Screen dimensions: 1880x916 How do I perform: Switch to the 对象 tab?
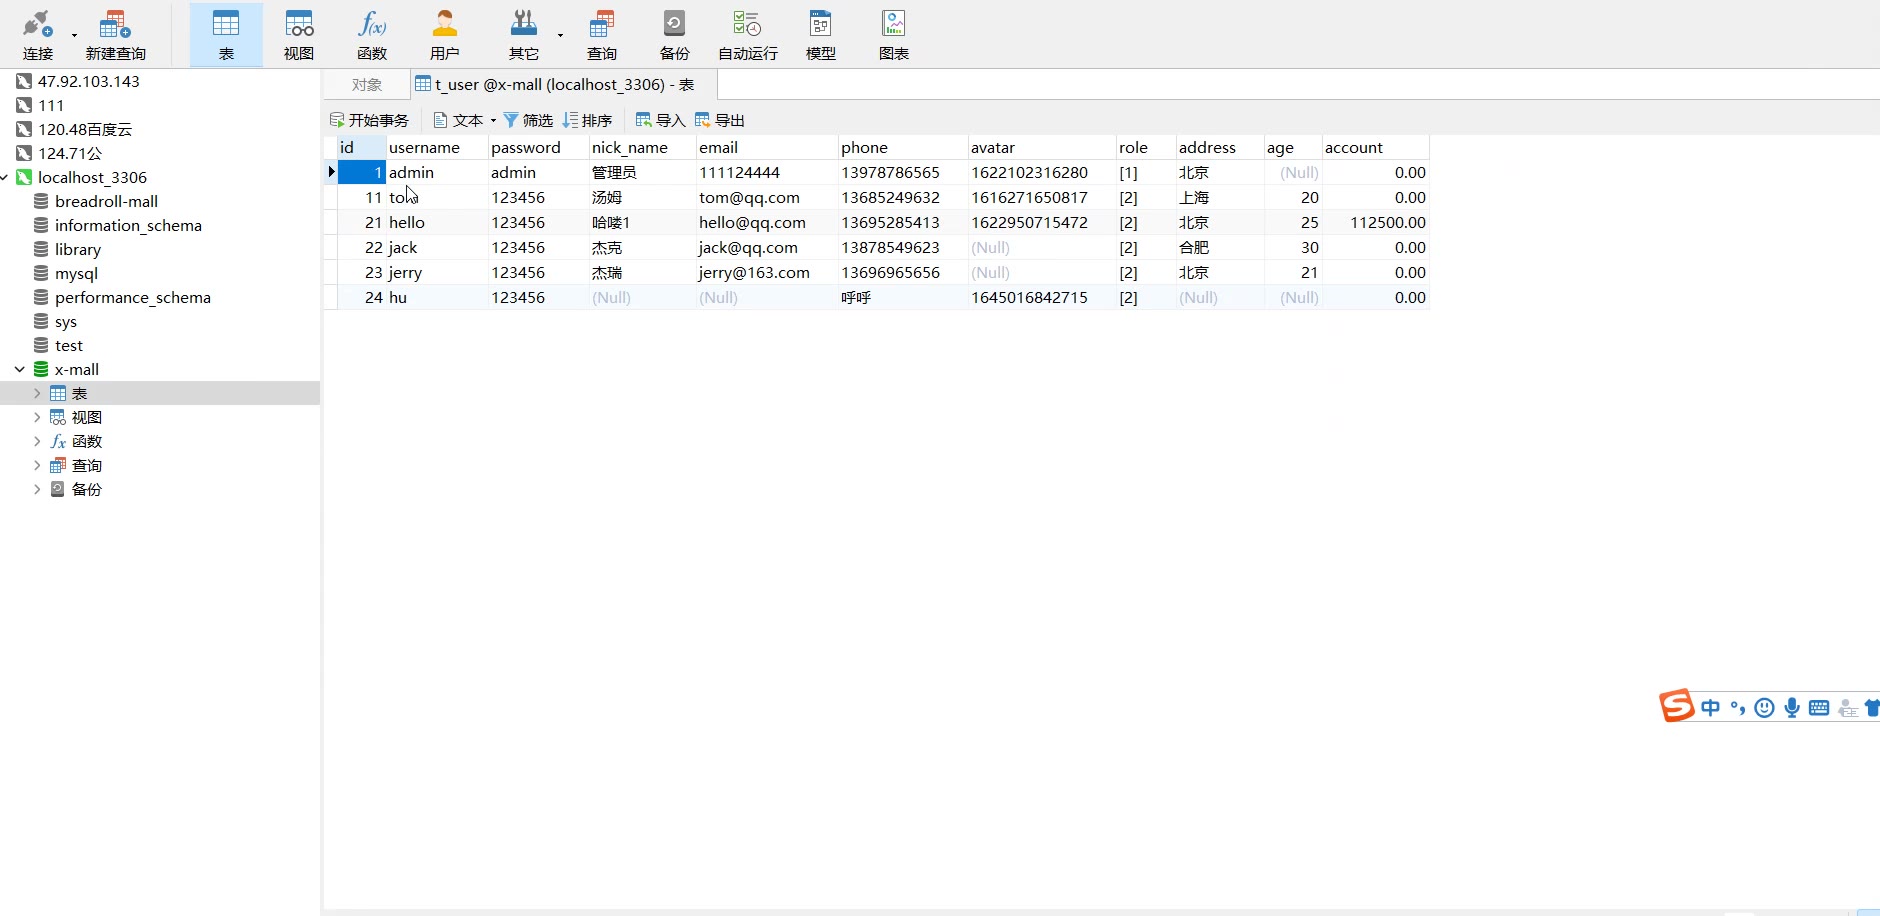367,85
